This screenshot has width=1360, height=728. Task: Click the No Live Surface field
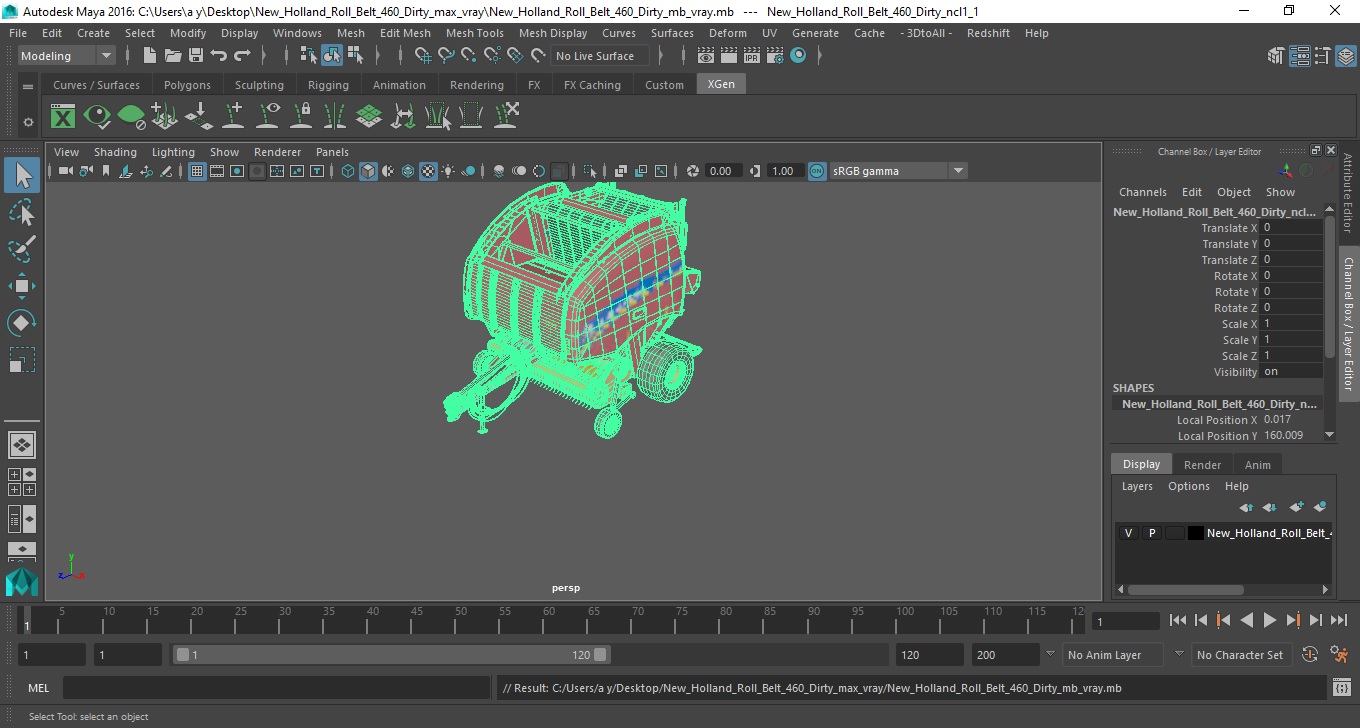(601, 56)
